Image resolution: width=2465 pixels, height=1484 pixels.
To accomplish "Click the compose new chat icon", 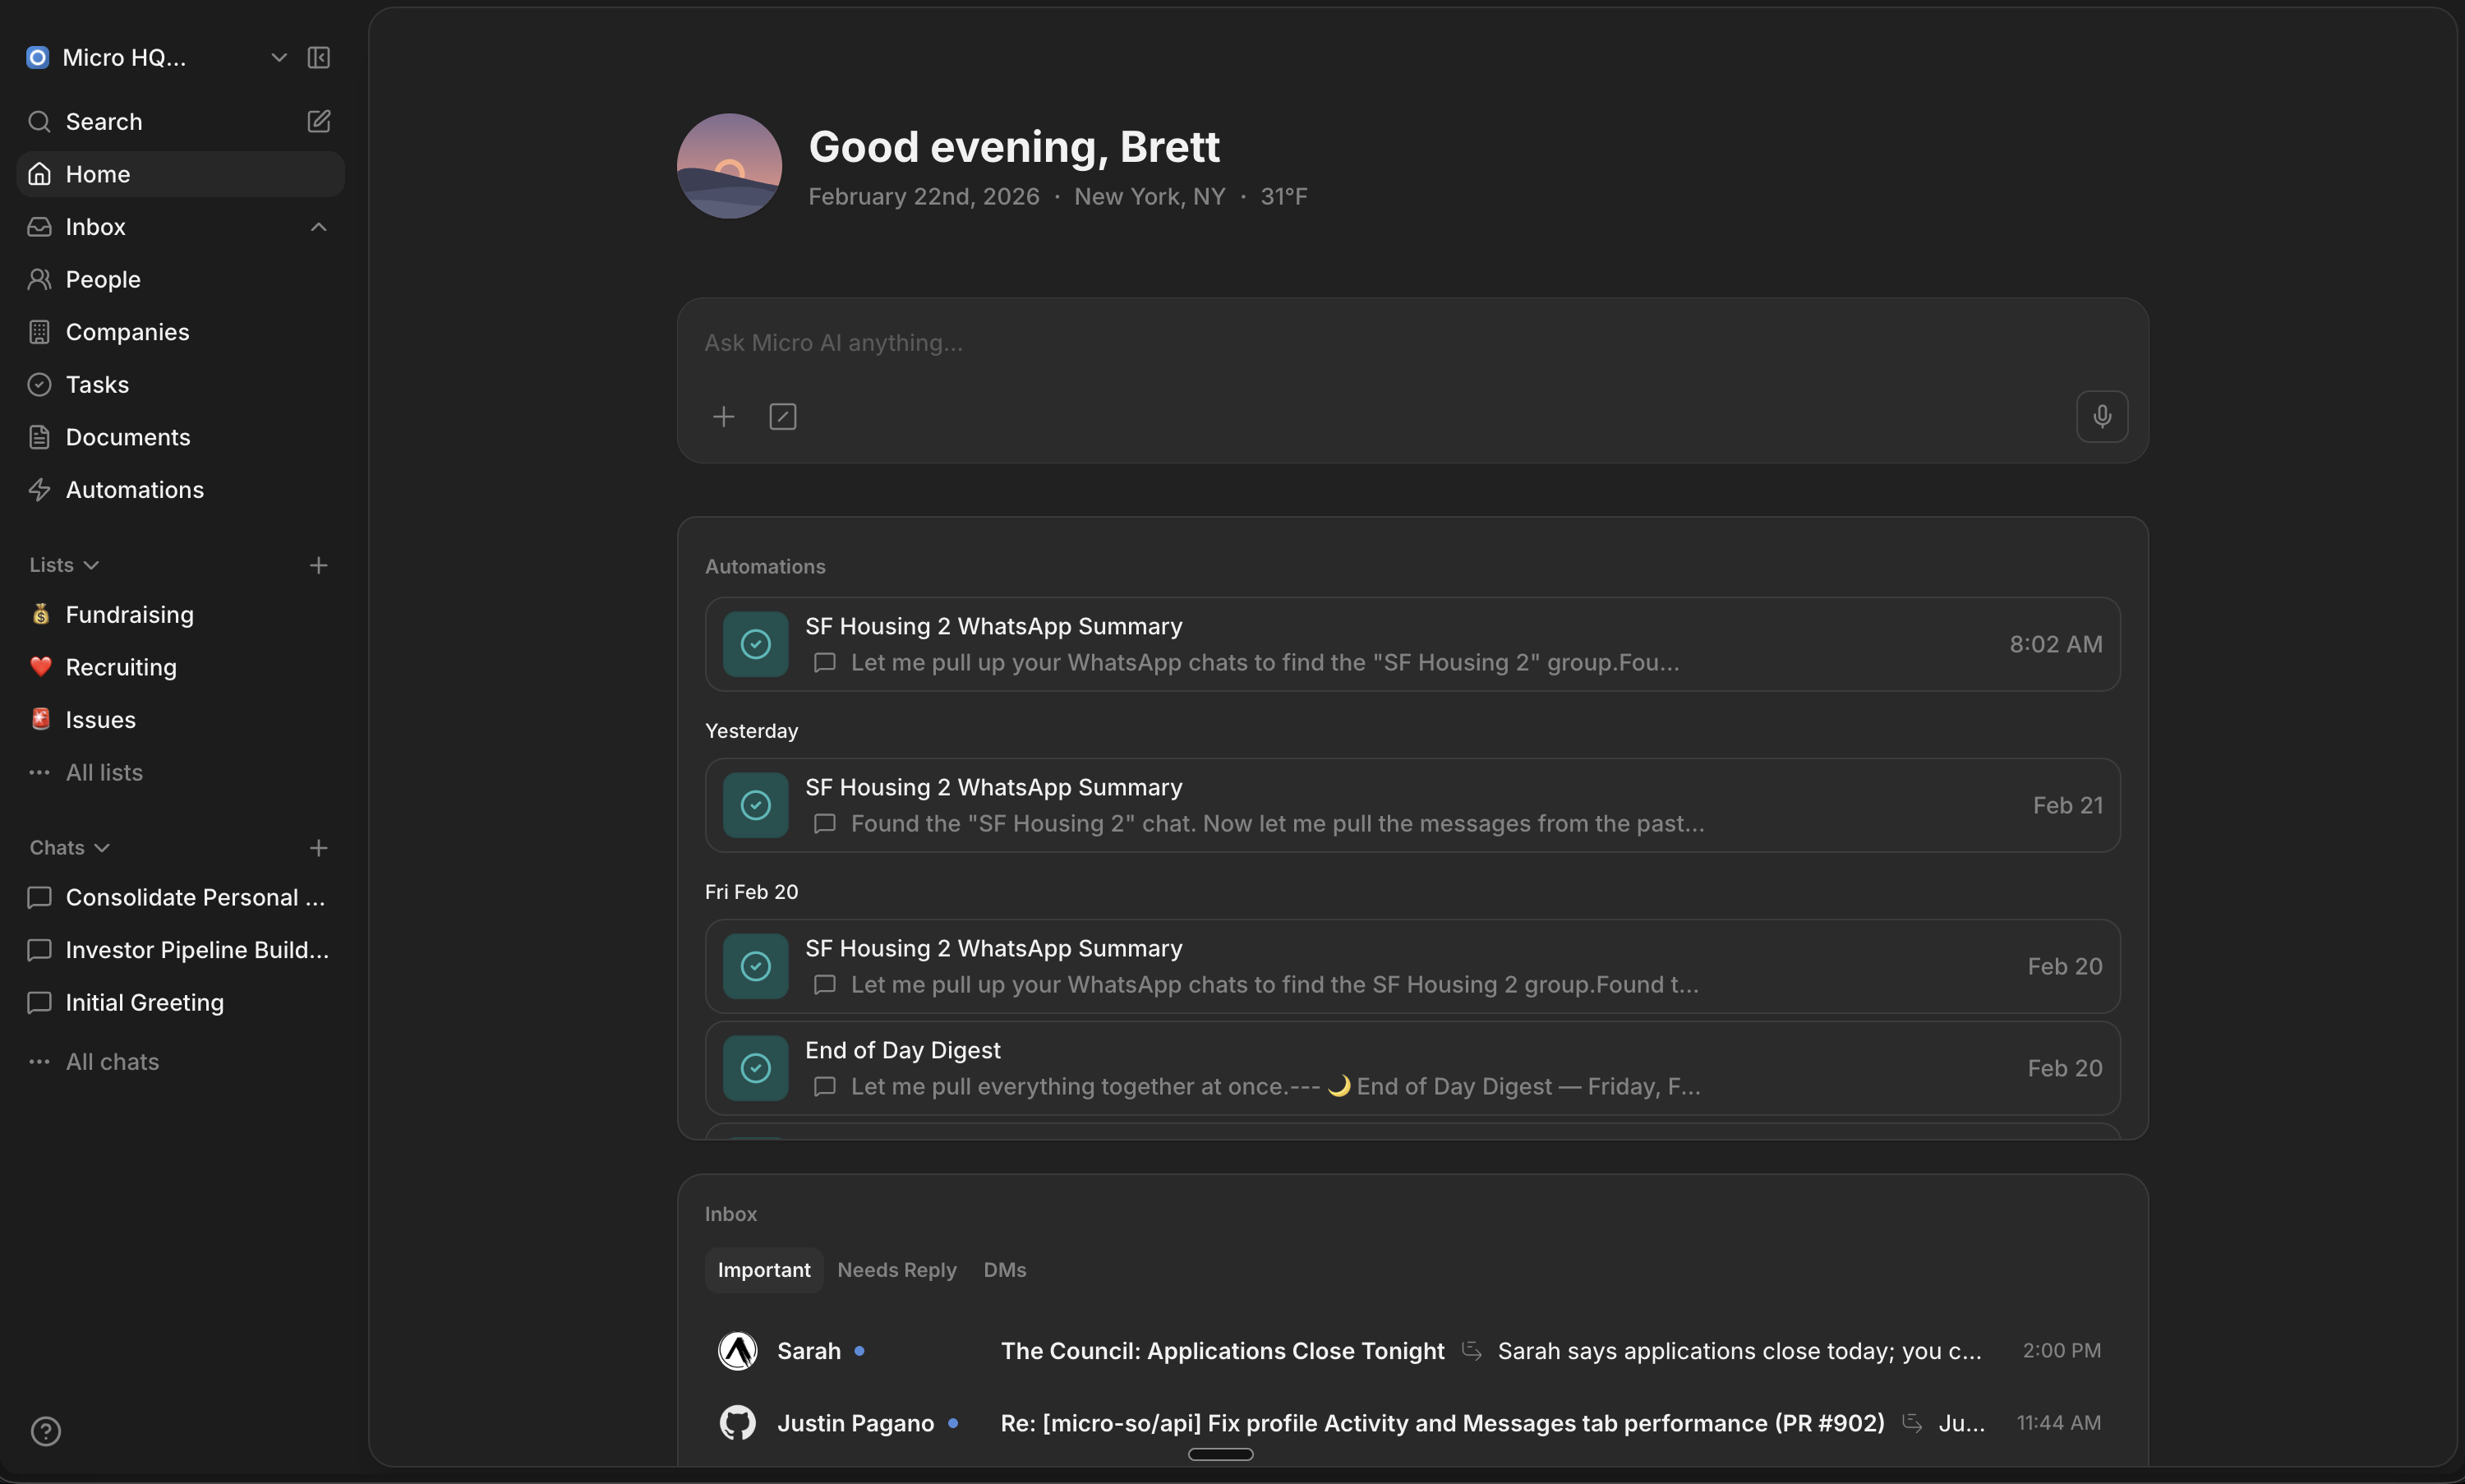I will pos(318,122).
